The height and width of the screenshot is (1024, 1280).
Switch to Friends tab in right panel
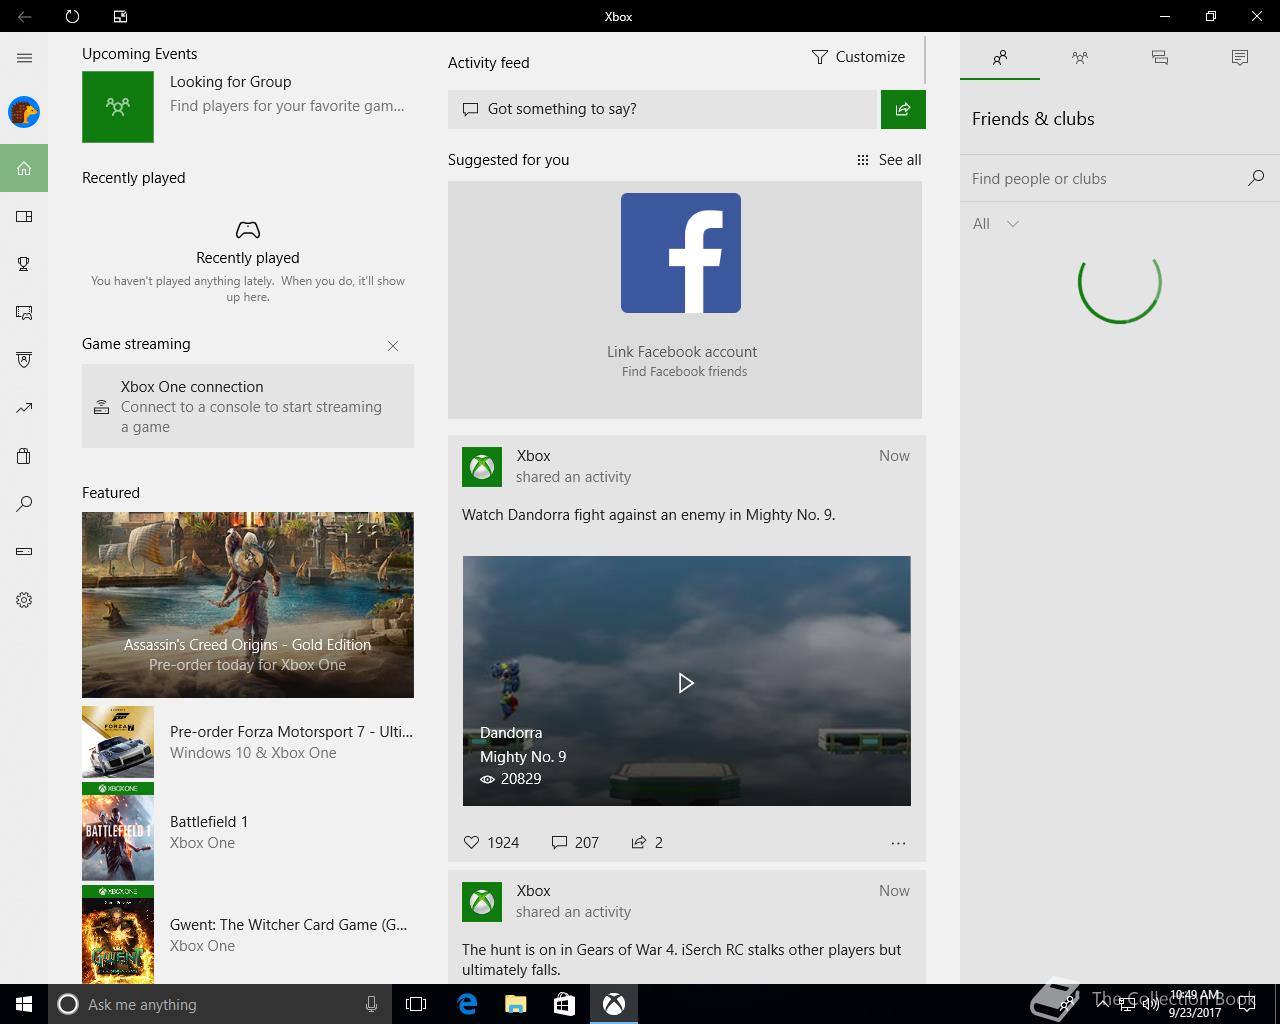click(x=1000, y=58)
